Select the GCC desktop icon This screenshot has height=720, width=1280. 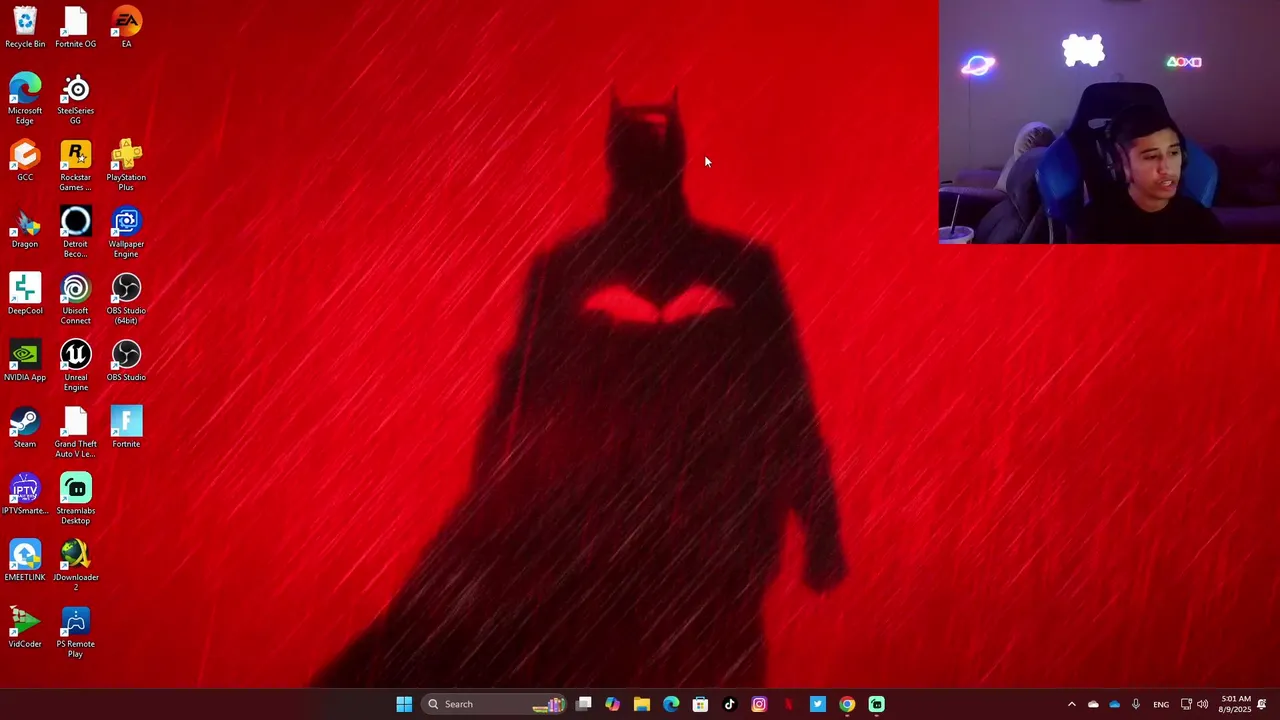point(25,161)
